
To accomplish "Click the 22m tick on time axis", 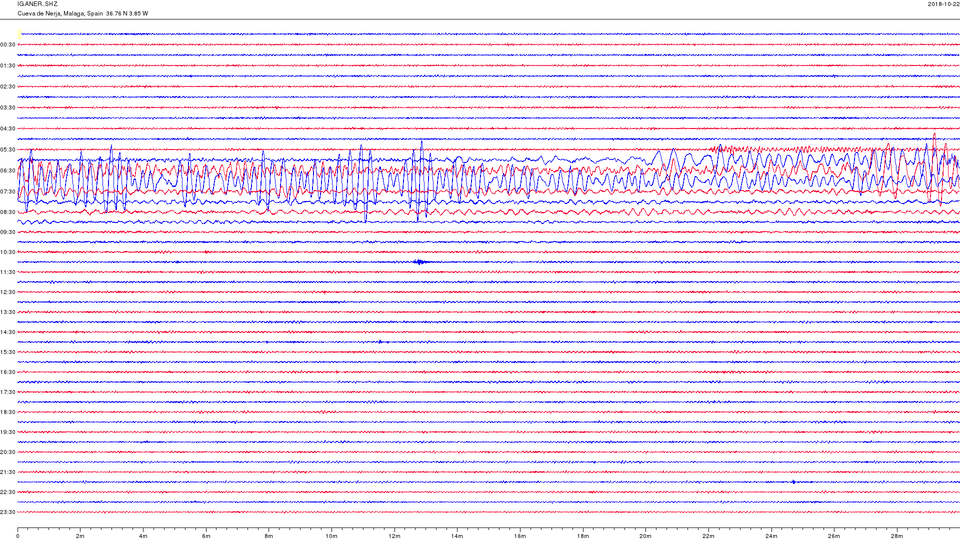I will click(x=708, y=536).
